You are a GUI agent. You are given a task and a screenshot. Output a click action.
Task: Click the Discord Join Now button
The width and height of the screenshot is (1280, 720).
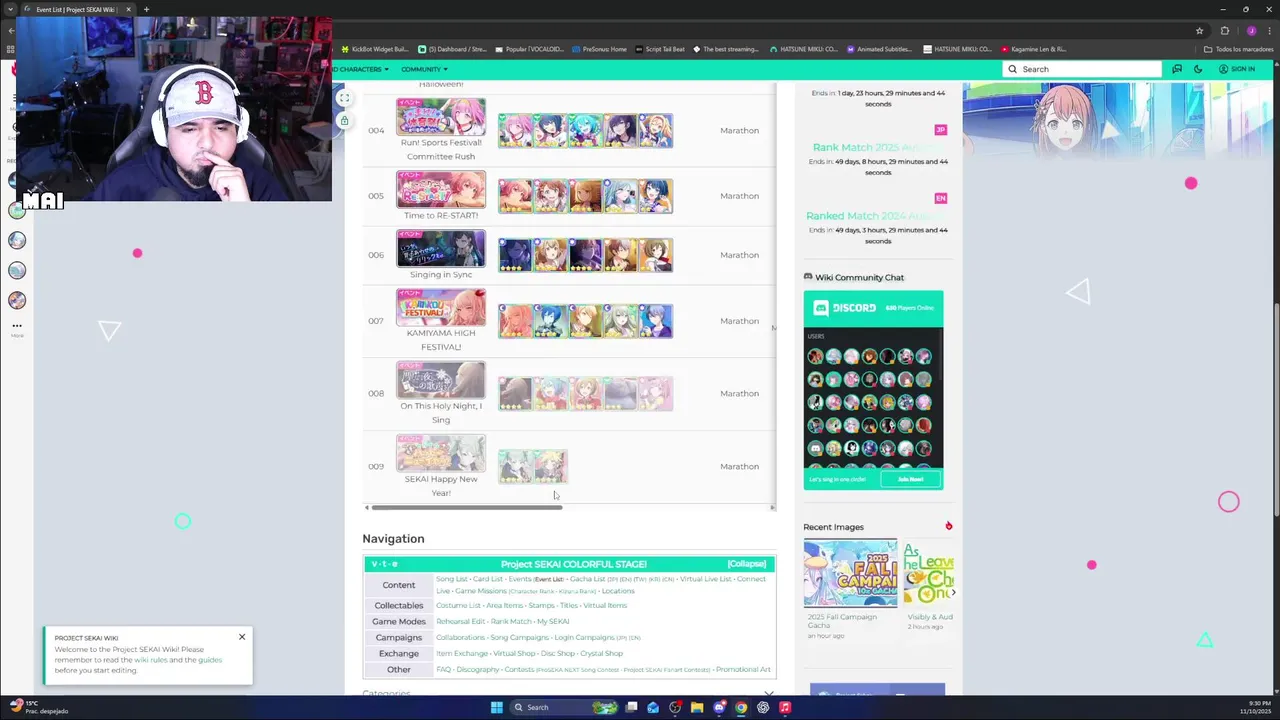click(x=910, y=479)
